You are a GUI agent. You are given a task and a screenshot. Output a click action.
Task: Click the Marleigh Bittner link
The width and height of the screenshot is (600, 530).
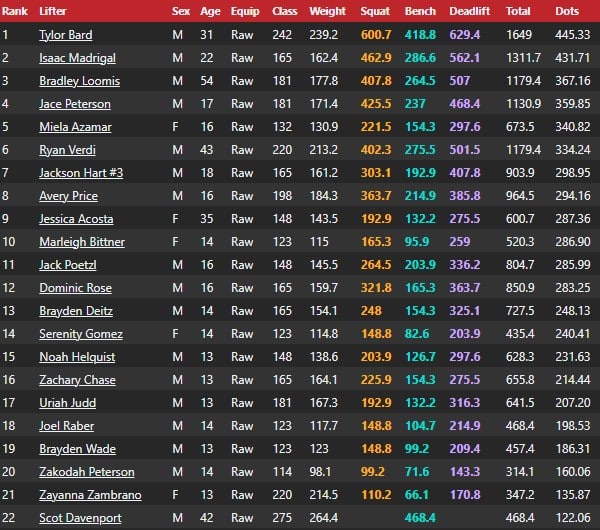tap(82, 241)
